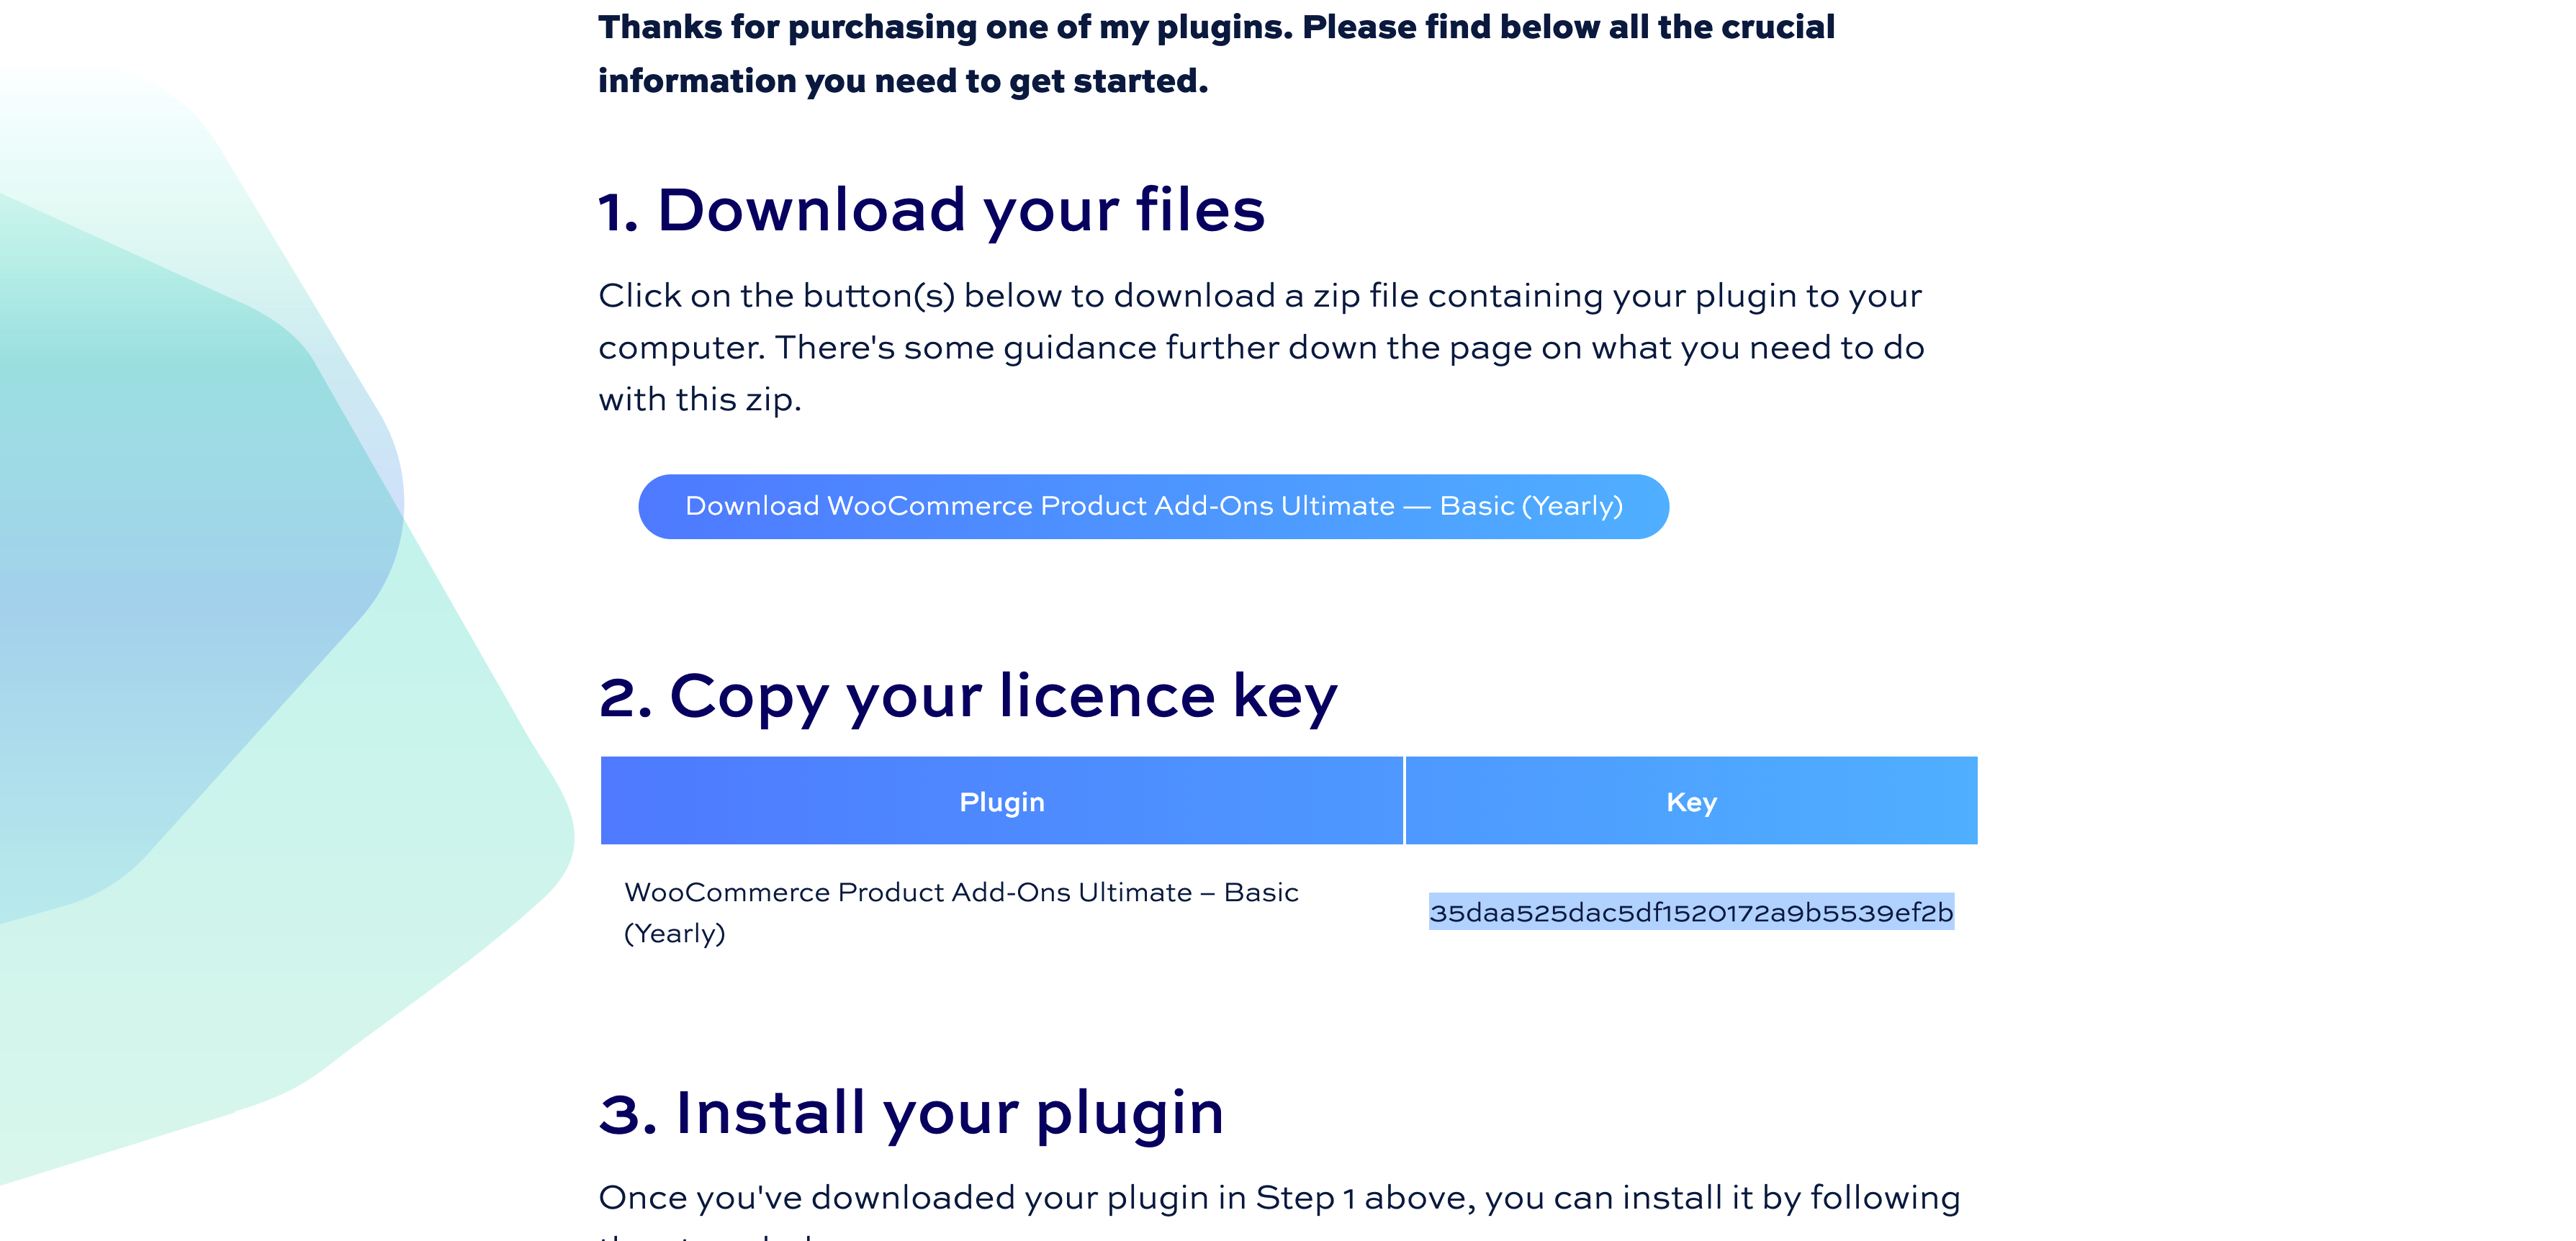2576x1241 pixels.
Task: Click the "Thanks for purchasing" intro line
Action: tap(1216, 27)
